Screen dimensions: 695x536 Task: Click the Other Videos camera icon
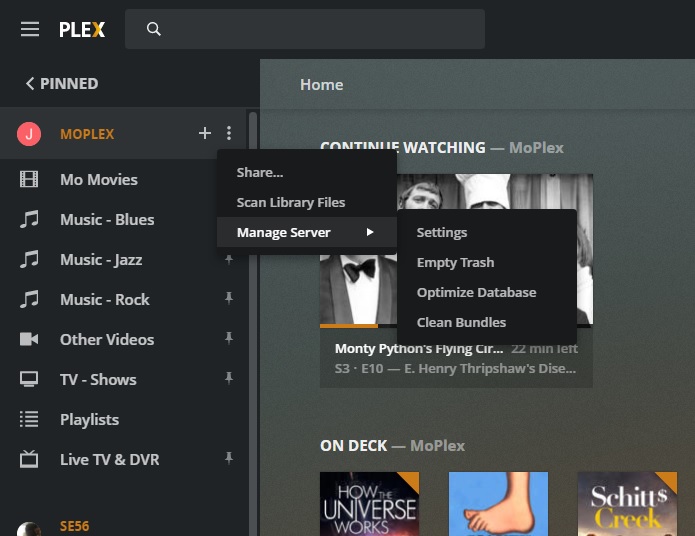[29, 339]
